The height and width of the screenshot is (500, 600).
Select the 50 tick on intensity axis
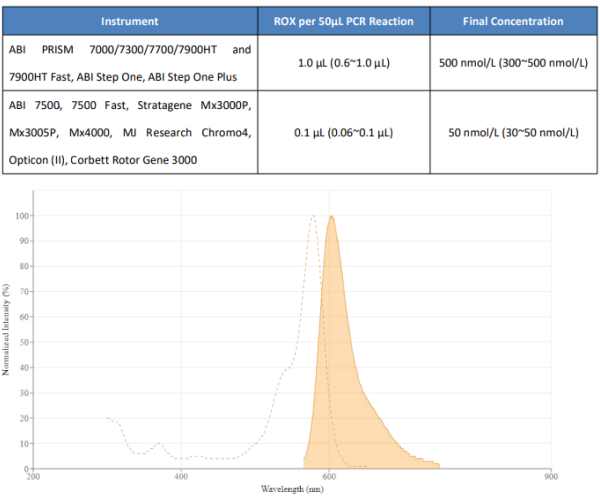click(24, 342)
